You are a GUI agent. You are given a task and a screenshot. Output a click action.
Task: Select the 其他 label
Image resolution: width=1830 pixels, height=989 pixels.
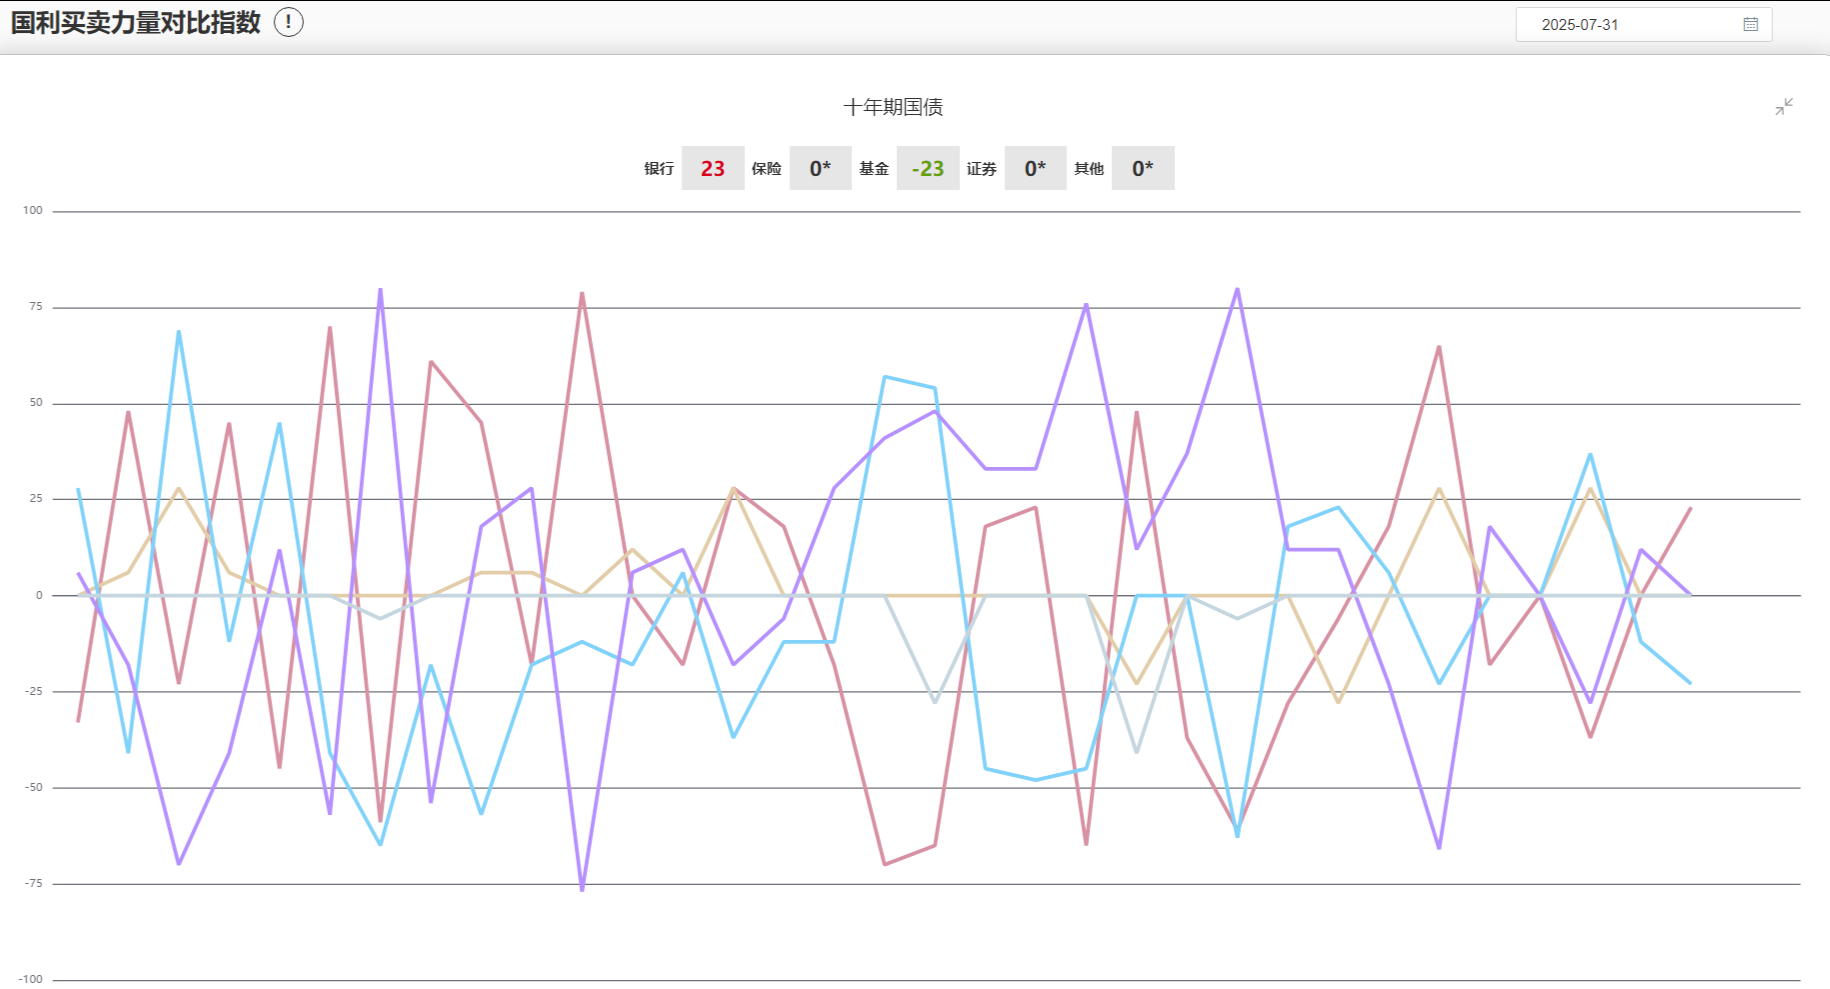tap(1089, 168)
